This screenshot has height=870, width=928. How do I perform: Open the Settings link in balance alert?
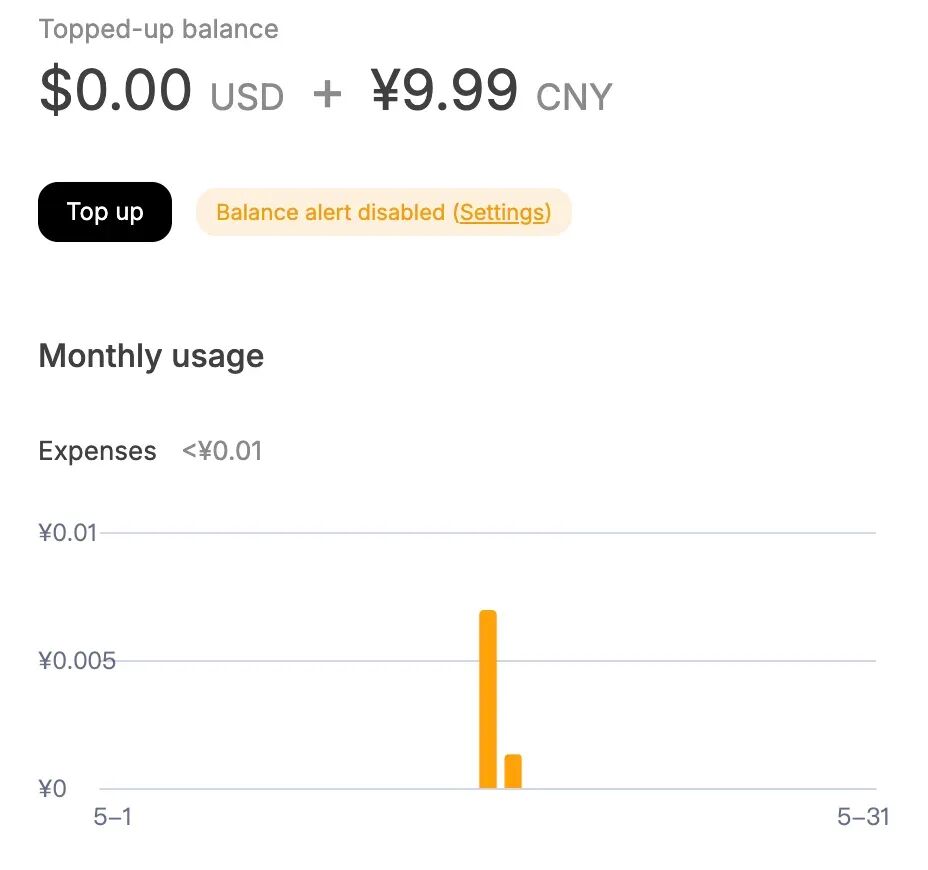coord(502,212)
